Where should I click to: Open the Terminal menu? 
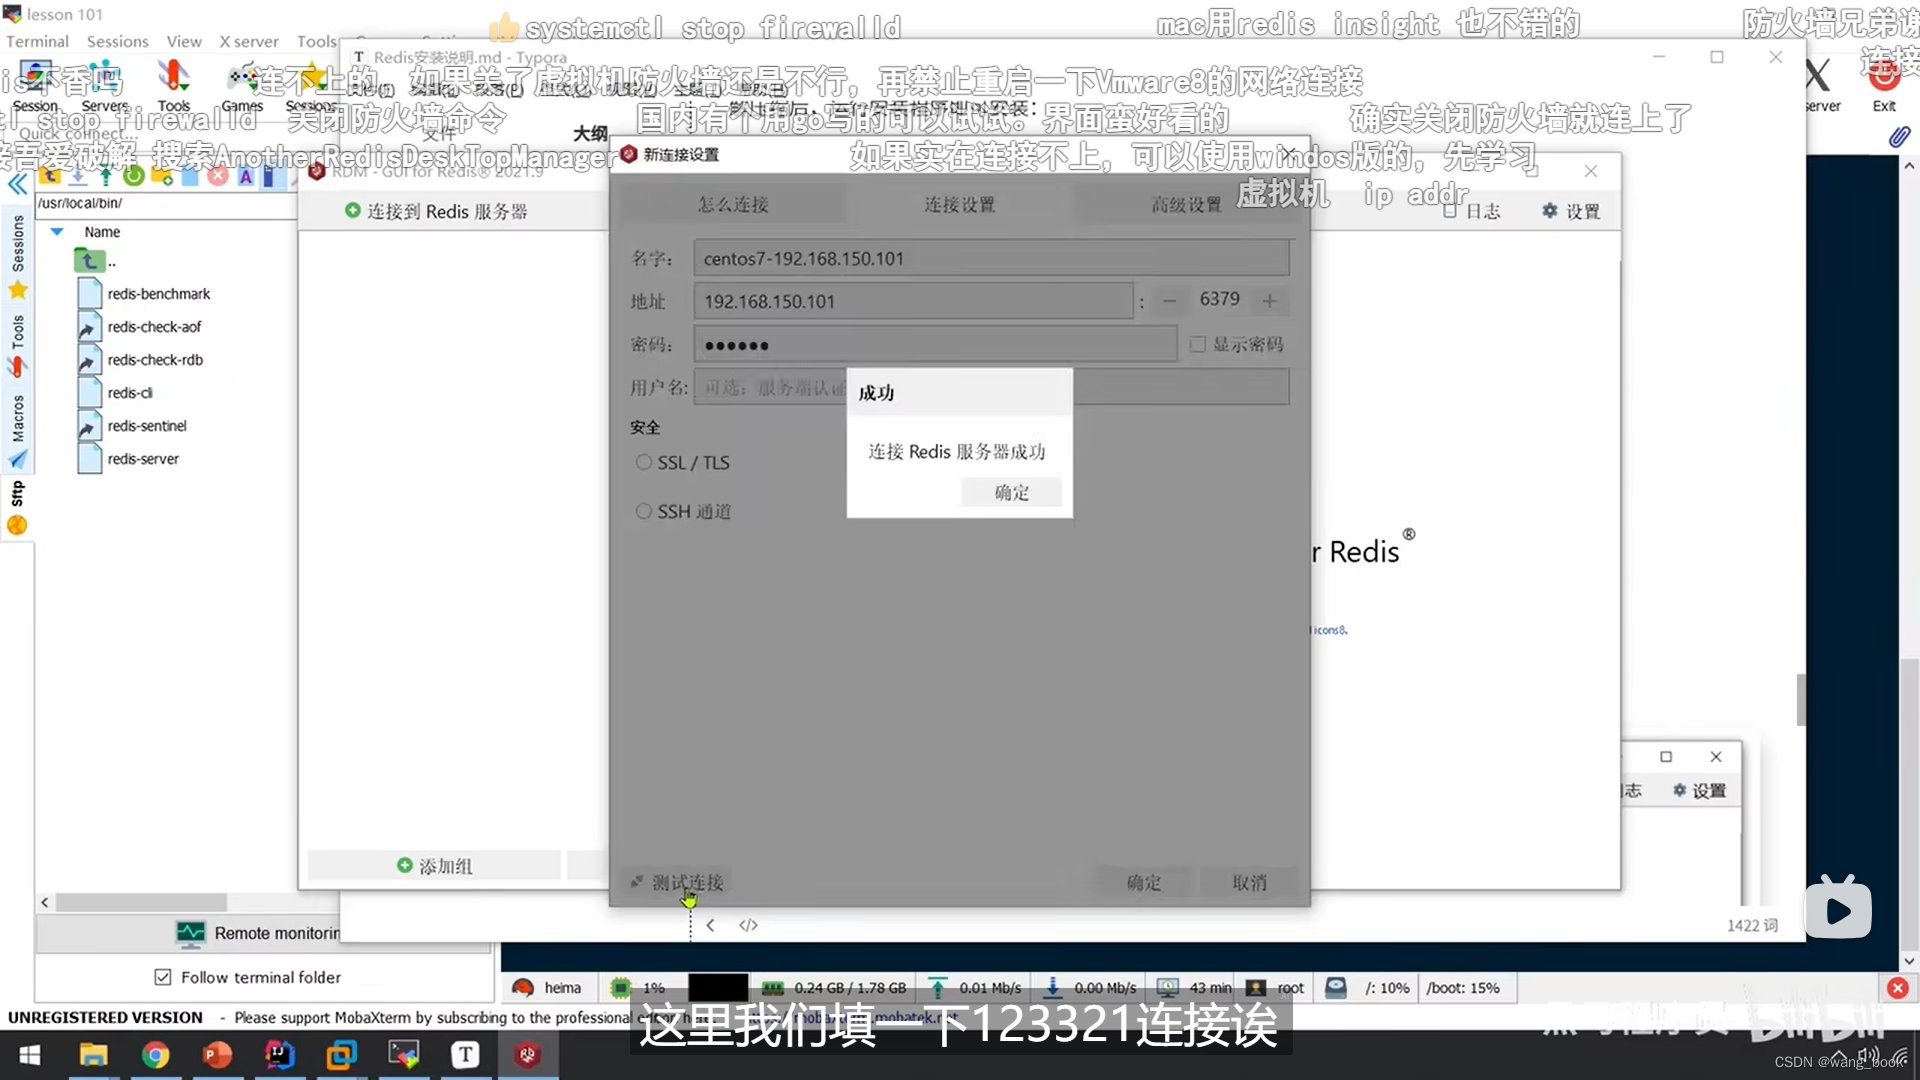37,41
